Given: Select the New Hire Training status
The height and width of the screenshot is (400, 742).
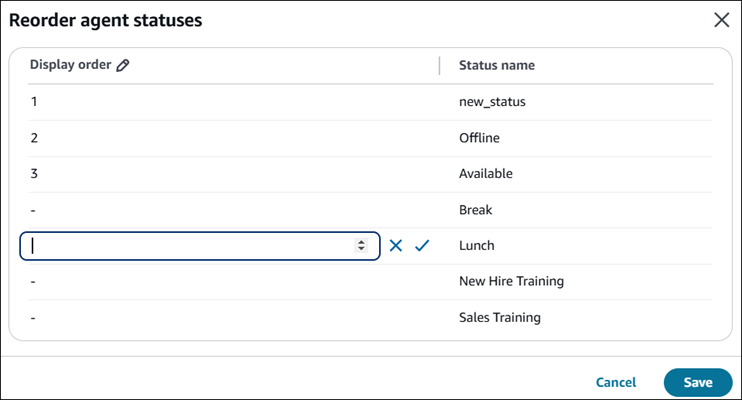Looking at the screenshot, I should [x=511, y=281].
